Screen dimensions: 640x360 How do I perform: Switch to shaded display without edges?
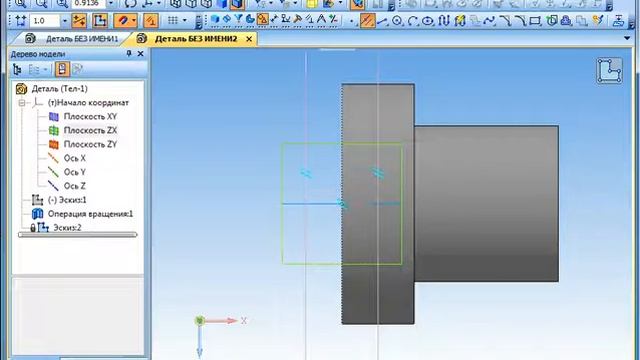coord(222,4)
